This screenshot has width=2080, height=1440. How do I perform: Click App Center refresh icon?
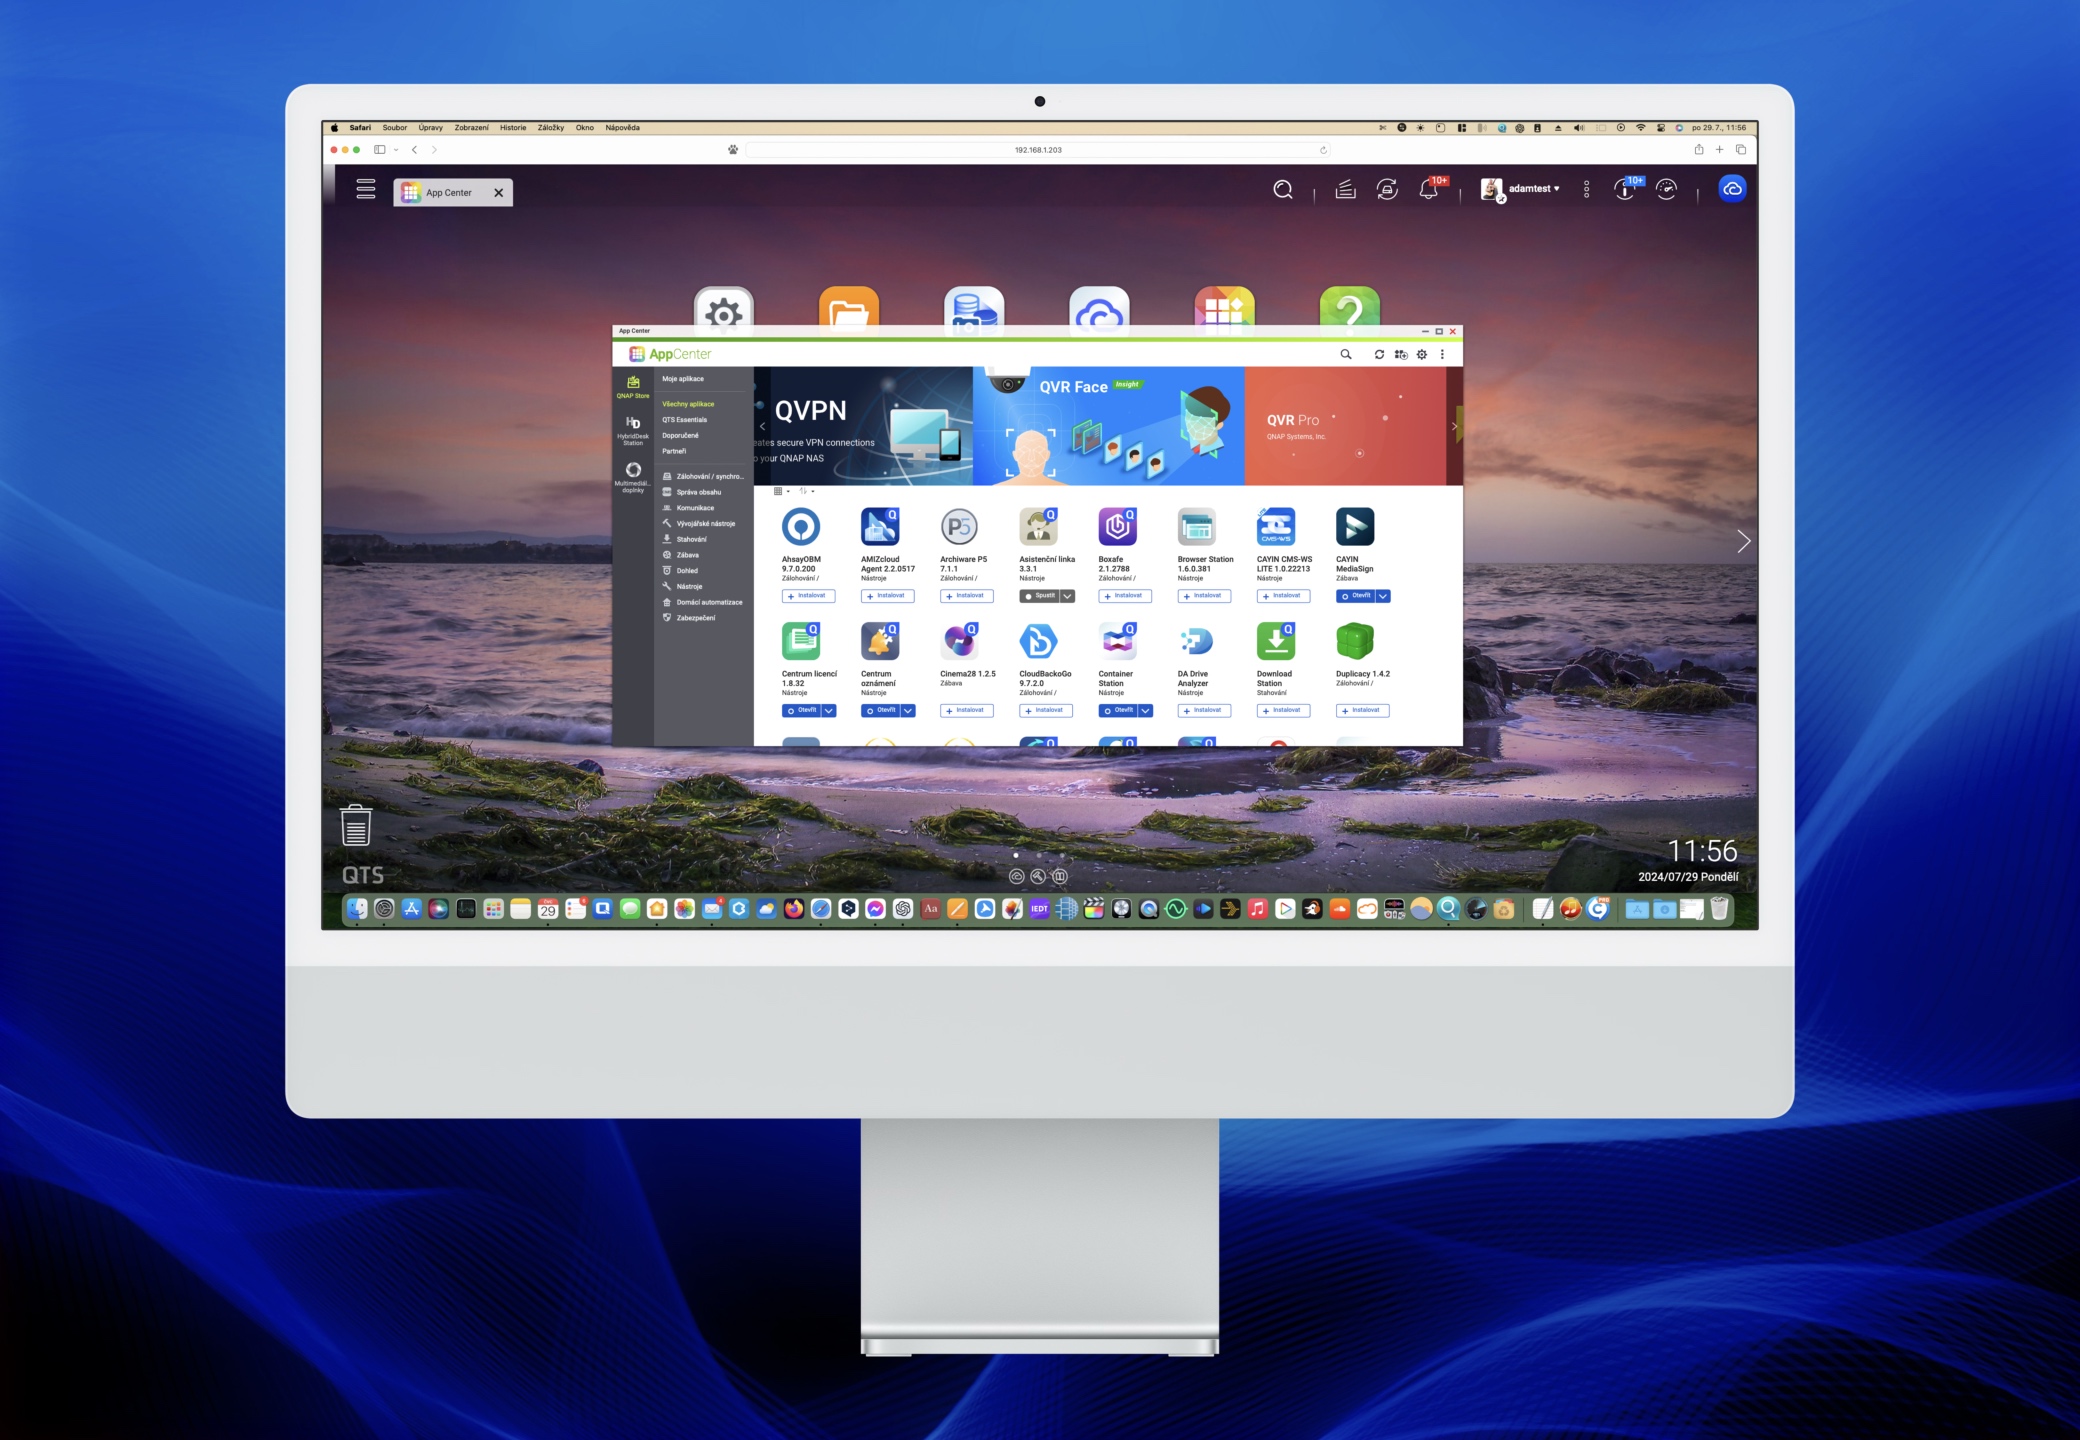tap(1379, 354)
